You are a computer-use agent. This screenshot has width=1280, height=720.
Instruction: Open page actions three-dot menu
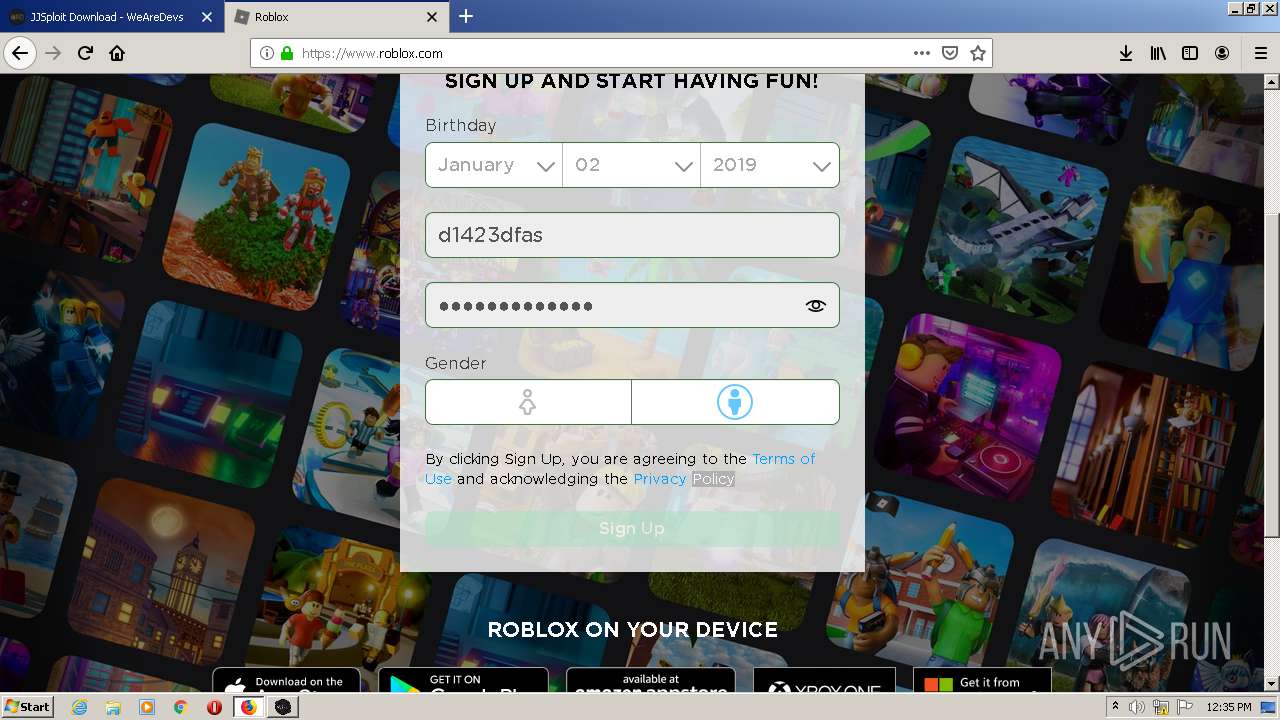pos(922,53)
